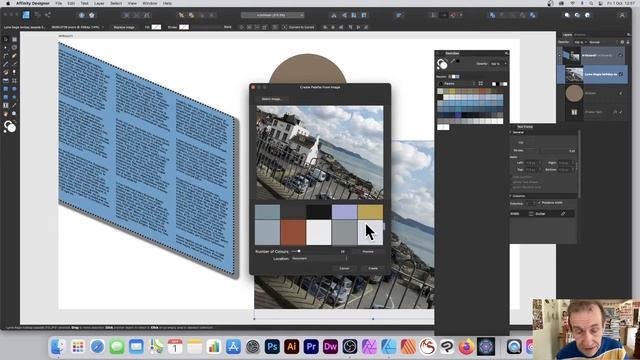Collapse the General section in Text Frame
This screenshot has height=360, width=640.
pos(511,132)
